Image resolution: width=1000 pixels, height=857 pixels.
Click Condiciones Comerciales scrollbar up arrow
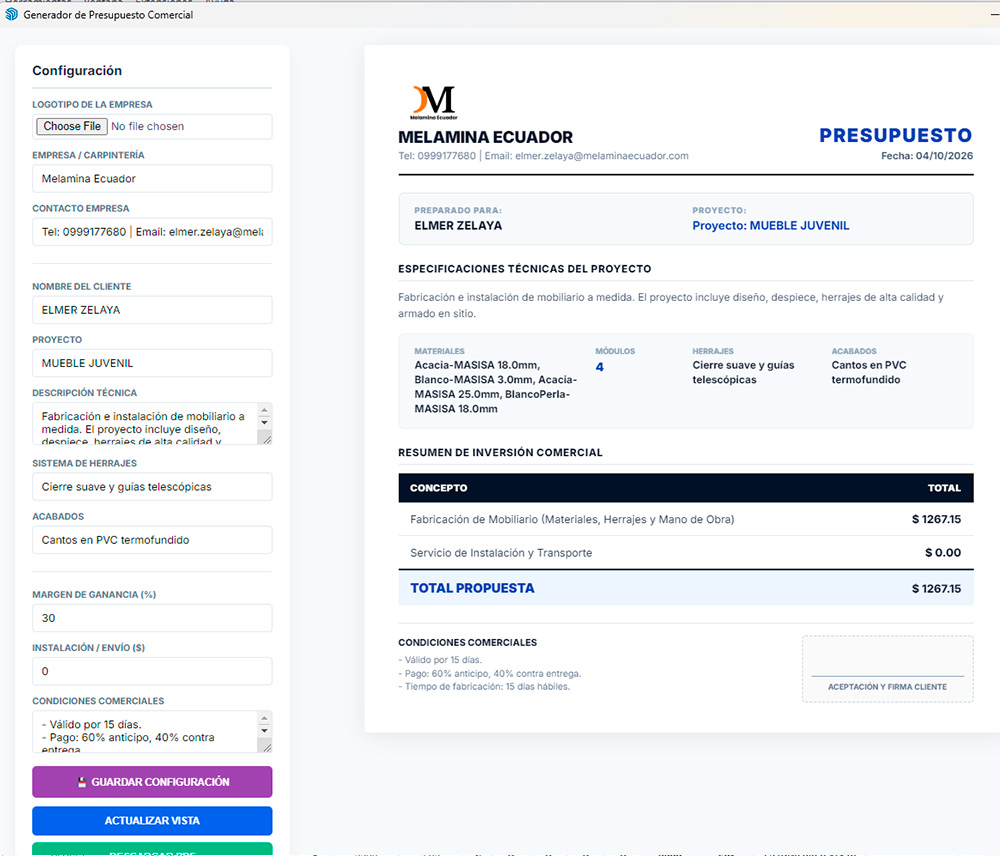click(x=265, y=719)
